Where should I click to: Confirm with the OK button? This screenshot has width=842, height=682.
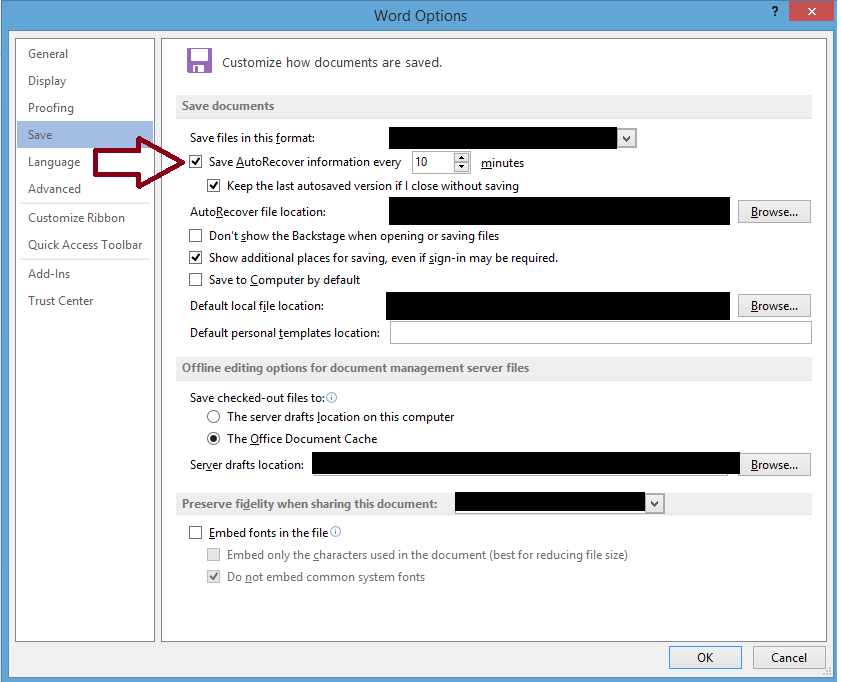tap(705, 657)
